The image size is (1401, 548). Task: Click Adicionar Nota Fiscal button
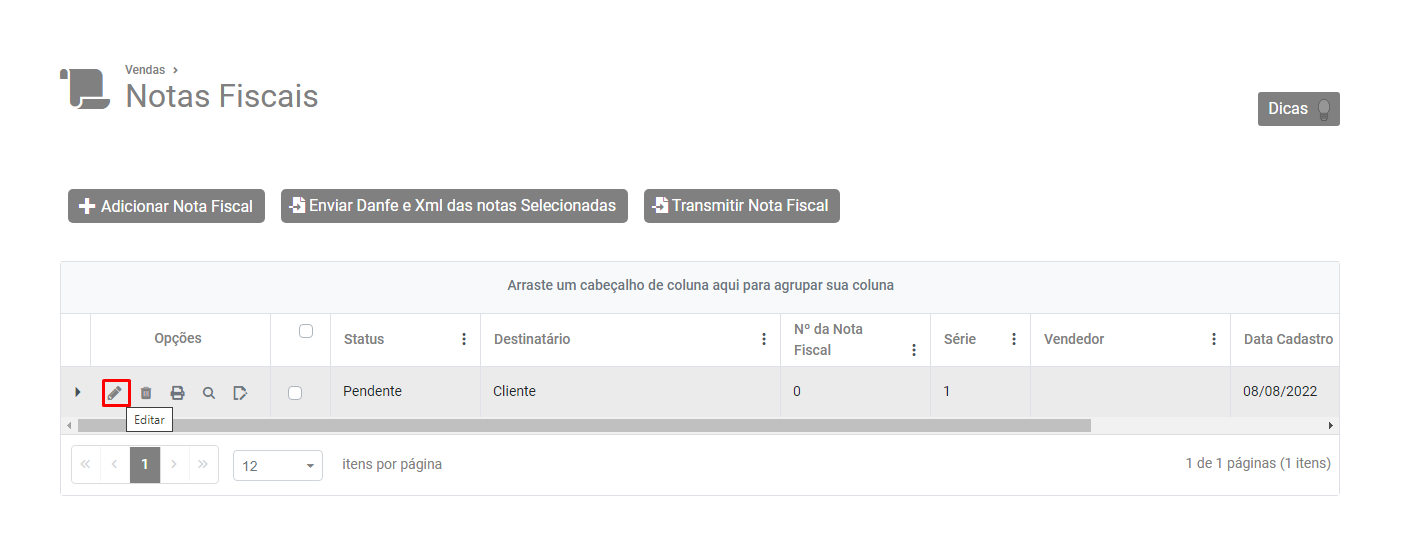pyautogui.click(x=166, y=206)
